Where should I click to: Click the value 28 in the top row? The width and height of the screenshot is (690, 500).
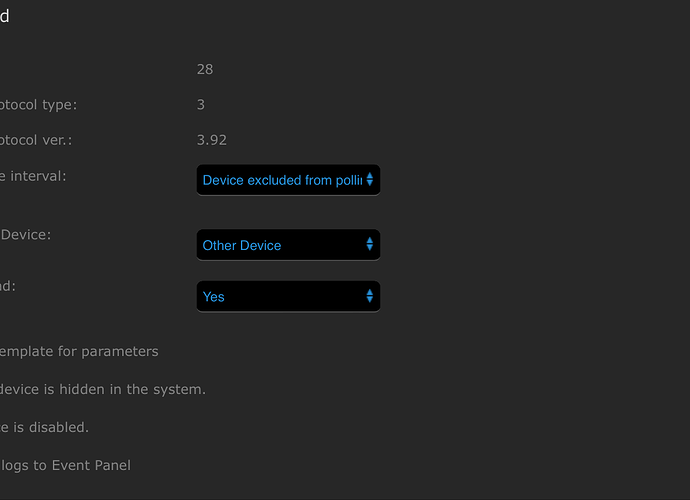pyautogui.click(x=205, y=69)
